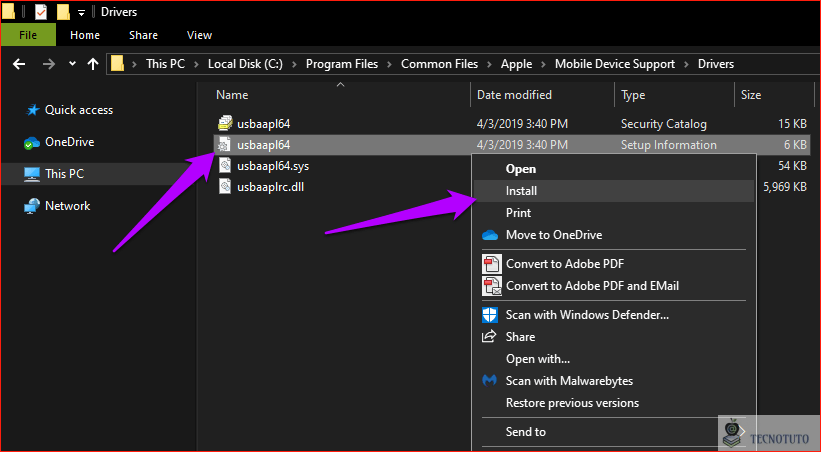
Task: Go up one folder level arrow
Action: [93, 64]
